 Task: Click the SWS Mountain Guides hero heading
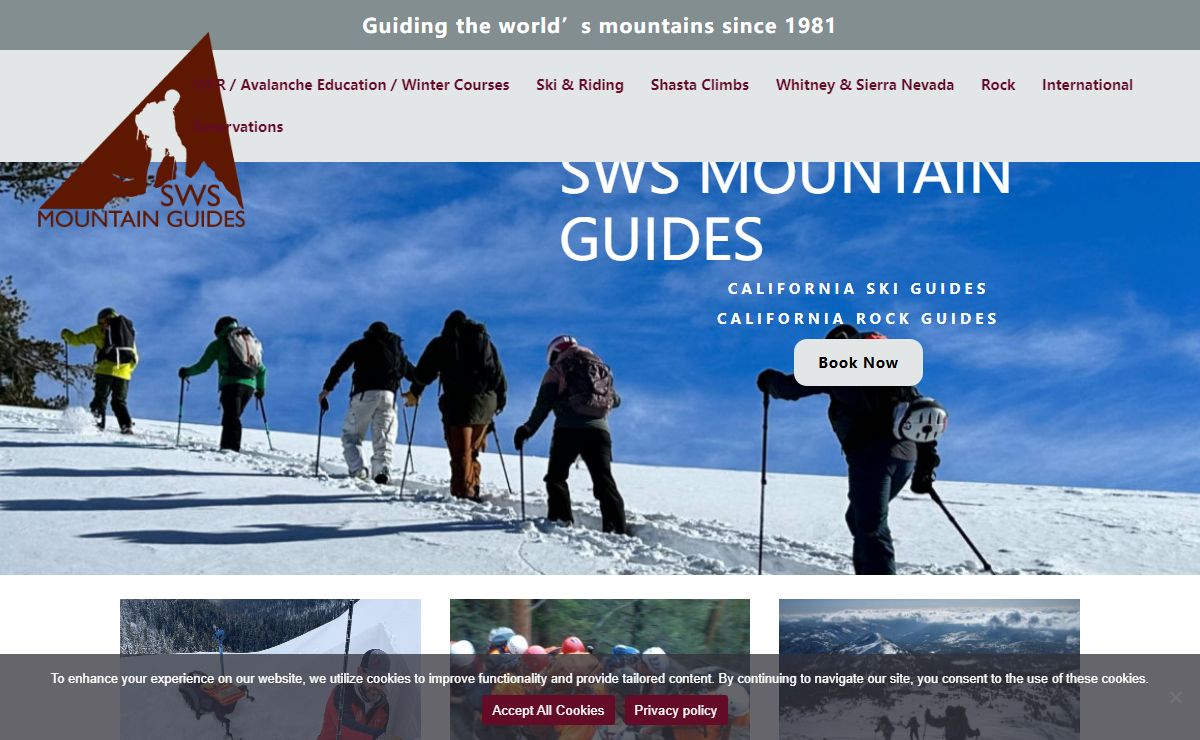coord(785,208)
